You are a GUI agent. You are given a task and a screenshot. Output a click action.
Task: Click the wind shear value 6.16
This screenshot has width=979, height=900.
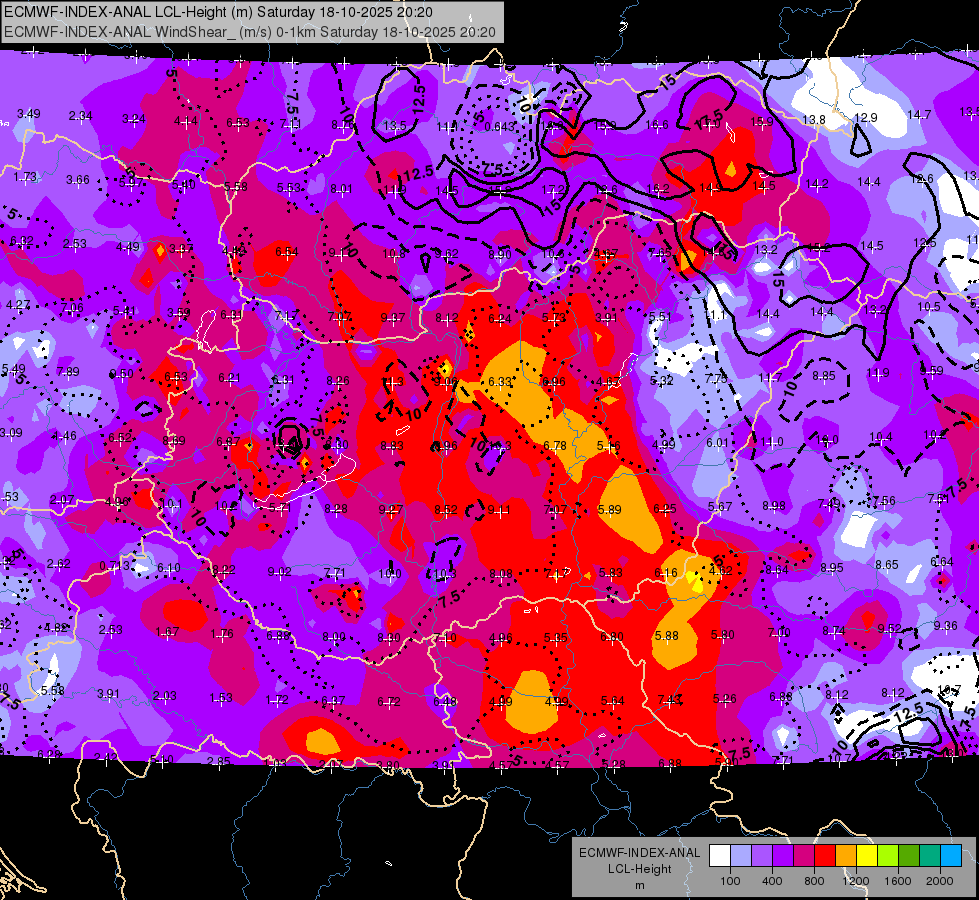coord(666,573)
